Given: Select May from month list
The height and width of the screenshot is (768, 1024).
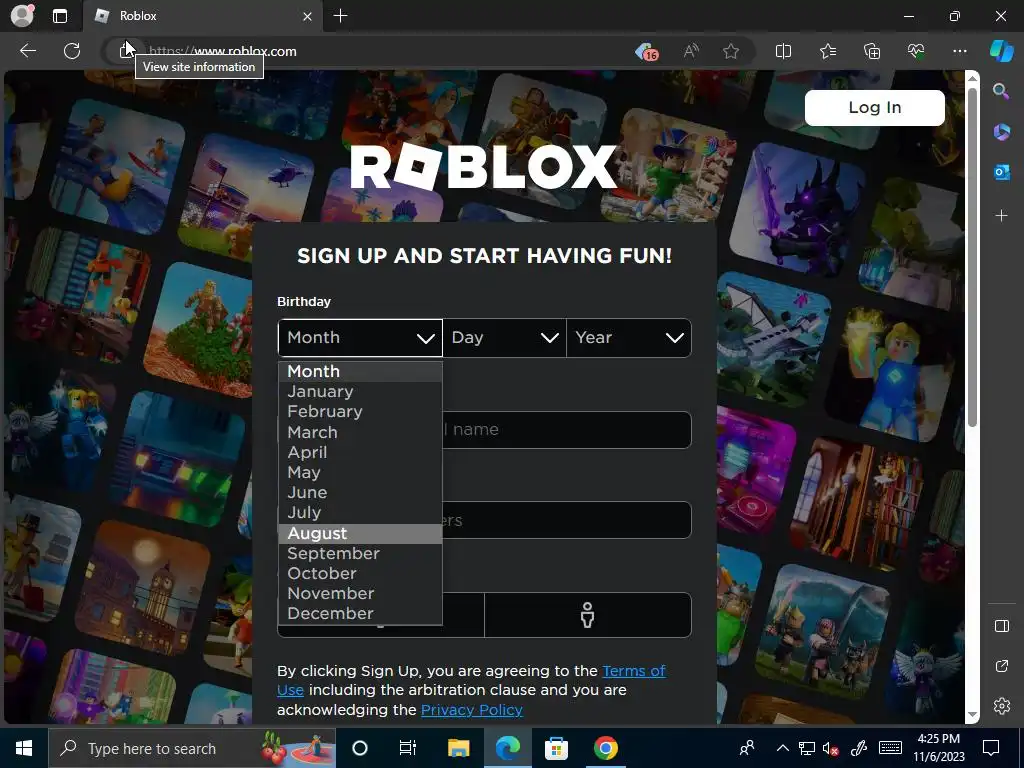Looking at the screenshot, I should click(360, 472).
